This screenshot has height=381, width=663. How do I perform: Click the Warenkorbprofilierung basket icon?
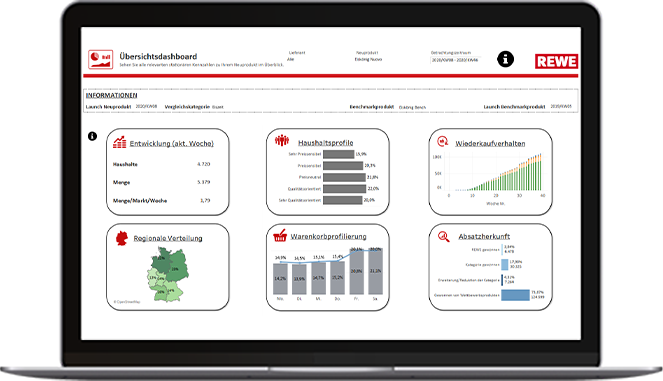tap(280, 236)
